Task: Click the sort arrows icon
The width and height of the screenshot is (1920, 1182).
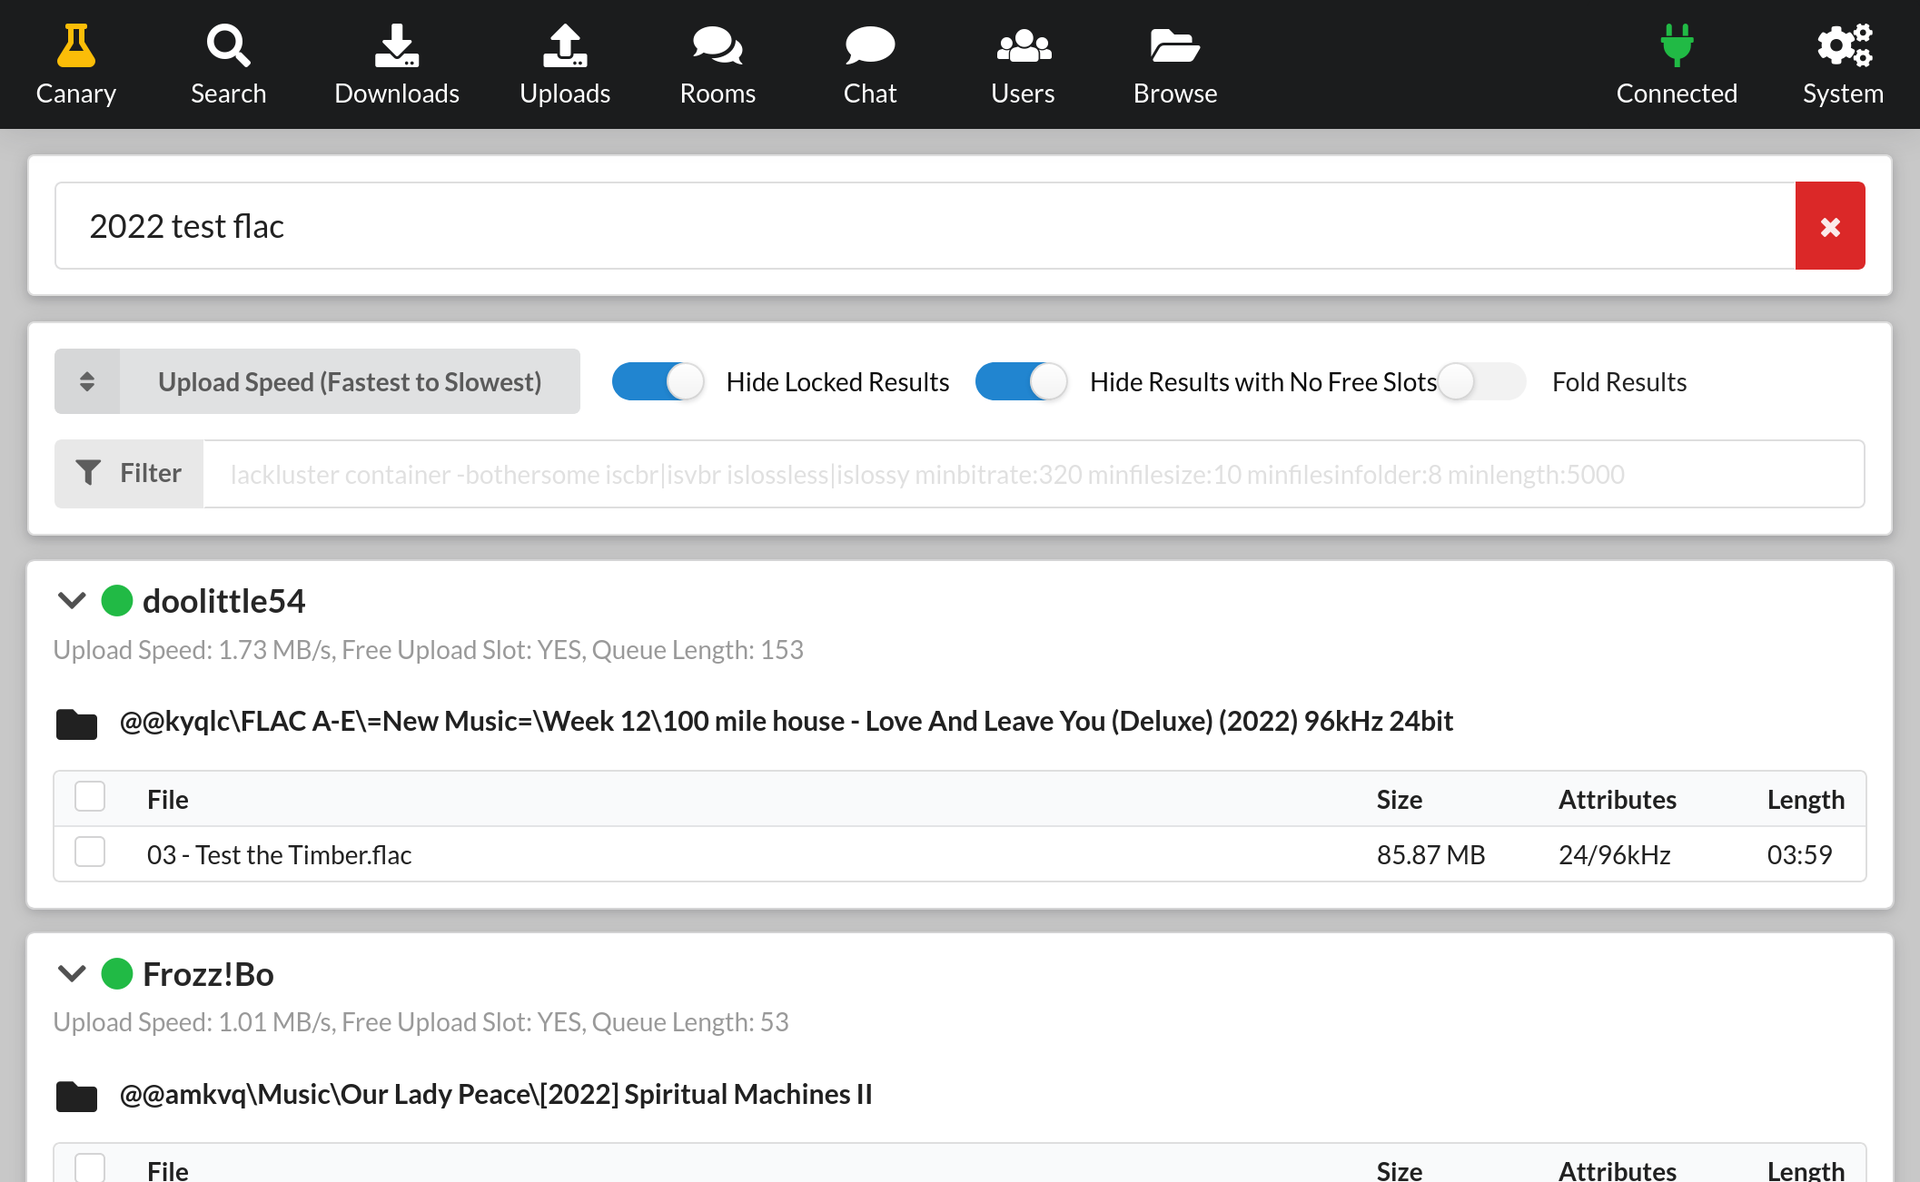Action: tap(87, 381)
